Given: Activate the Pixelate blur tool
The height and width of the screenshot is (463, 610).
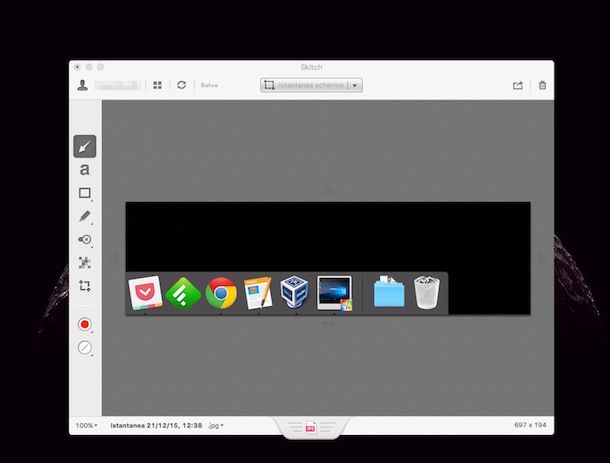Looking at the screenshot, I should 85,263.
